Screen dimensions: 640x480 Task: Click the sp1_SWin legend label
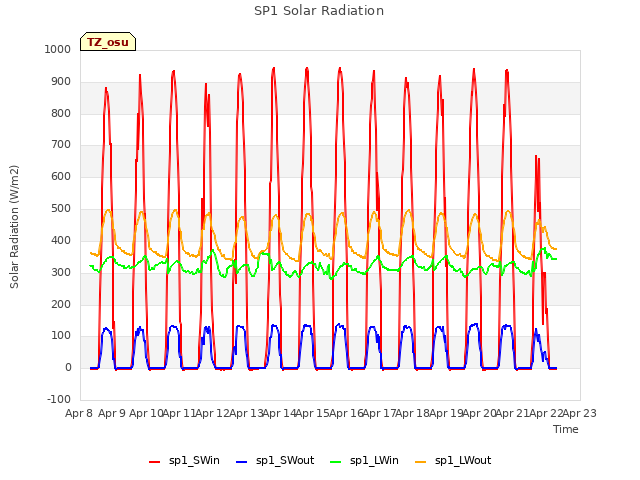194,460
